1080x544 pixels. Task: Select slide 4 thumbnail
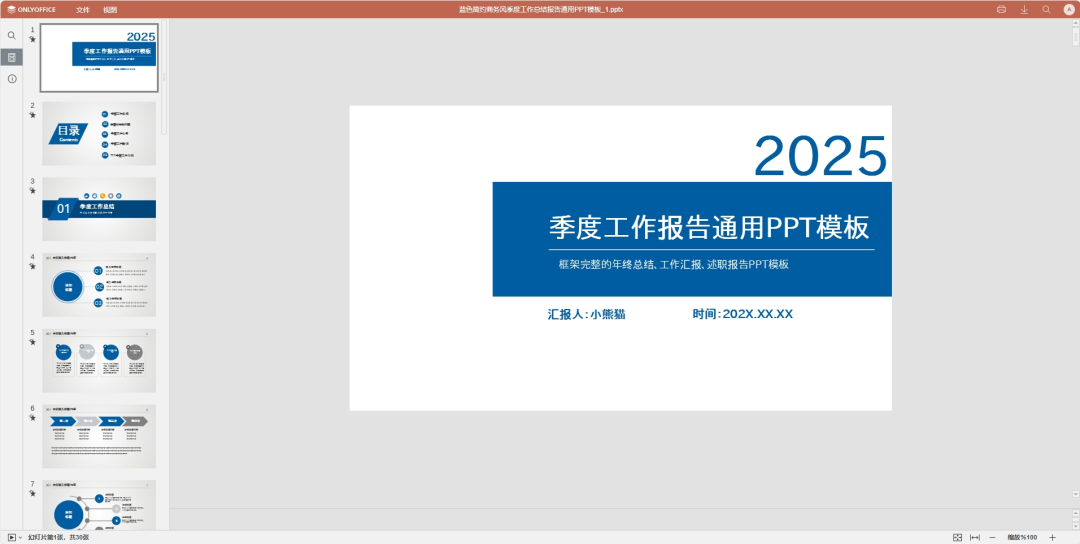tap(99, 285)
